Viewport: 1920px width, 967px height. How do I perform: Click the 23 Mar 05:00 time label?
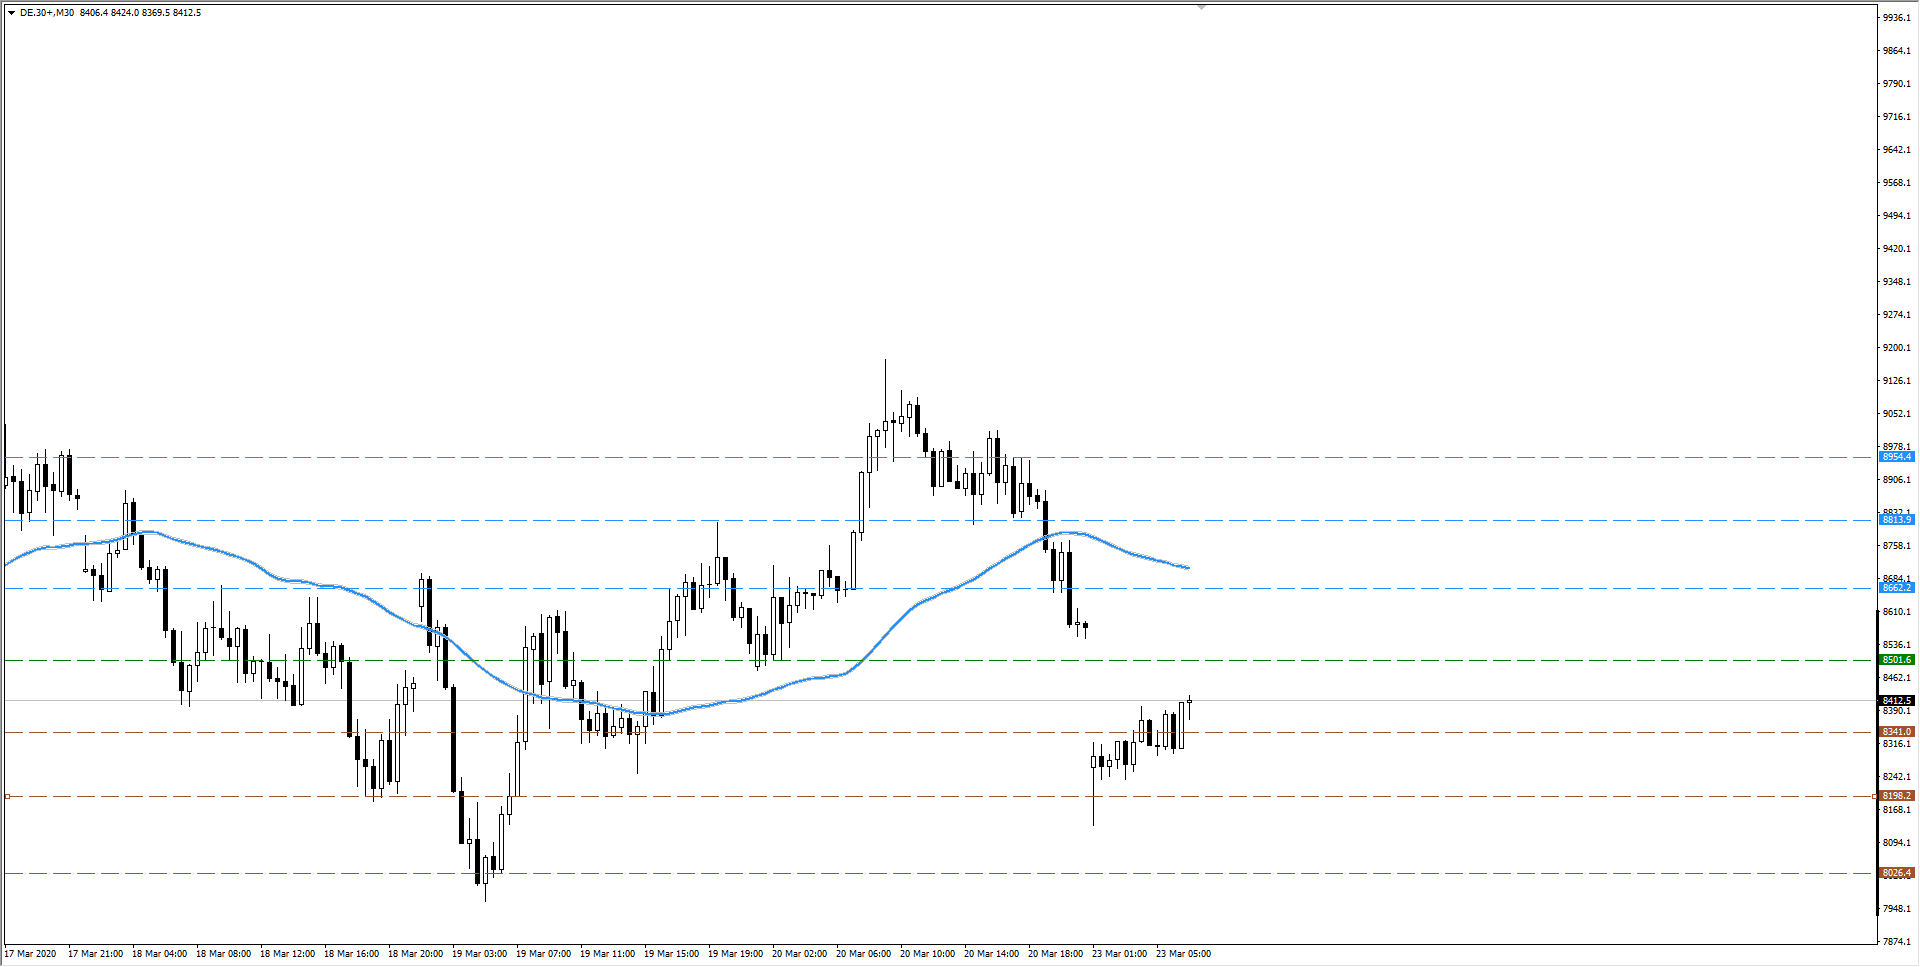click(x=1183, y=954)
